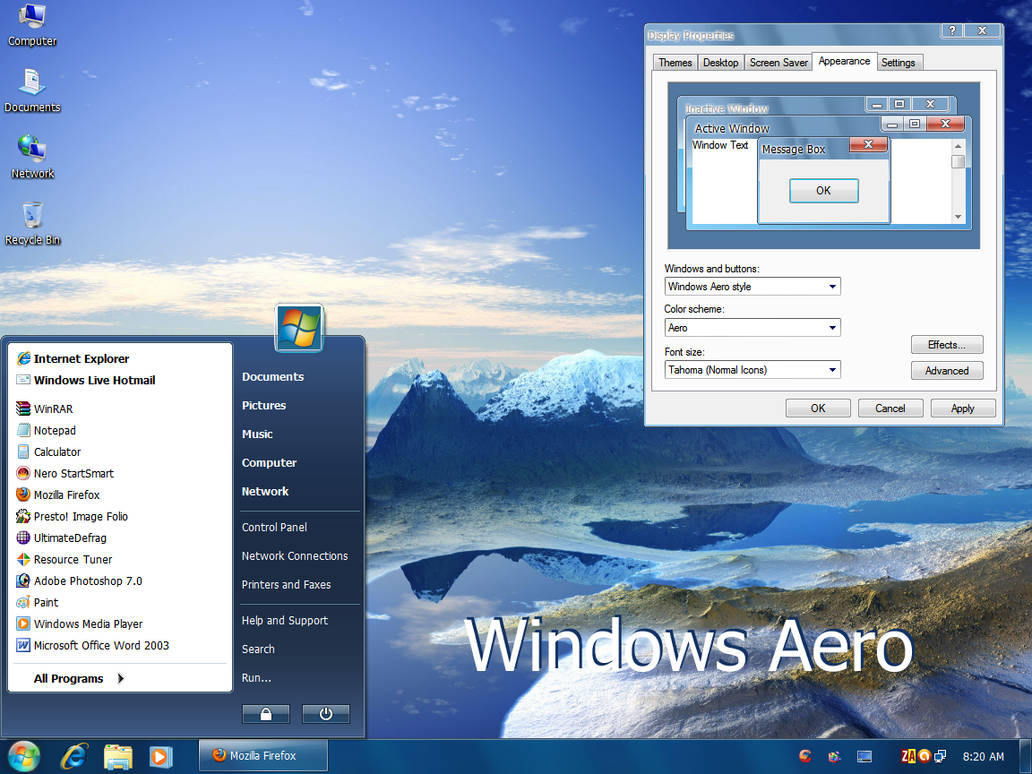Click the Effects... button
Image resolution: width=1032 pixels, height=774 pixels.
pyautogui.click(x=946, y=345)
